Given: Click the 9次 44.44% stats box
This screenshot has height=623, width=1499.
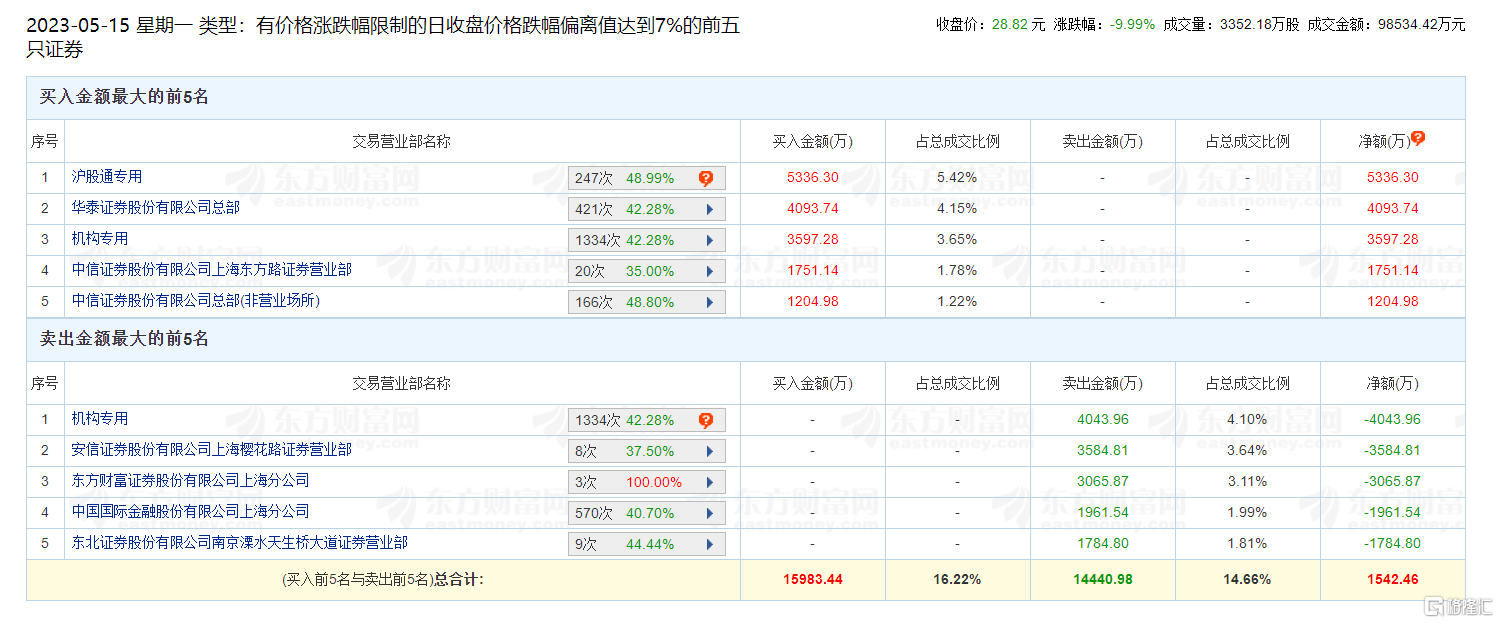Looking at the screenshot, I should 646,544.
